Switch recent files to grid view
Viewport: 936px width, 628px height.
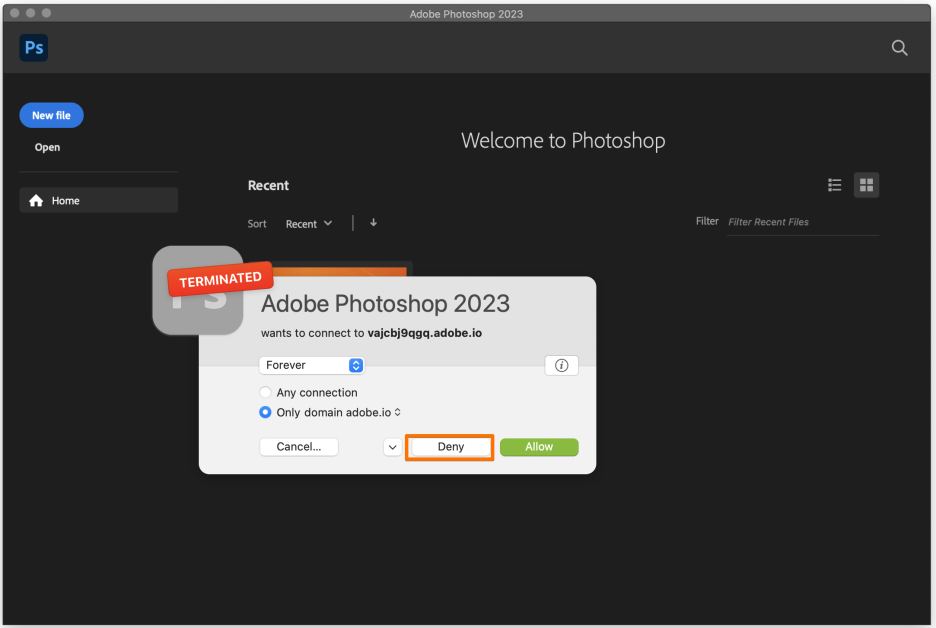pos(866,185)
